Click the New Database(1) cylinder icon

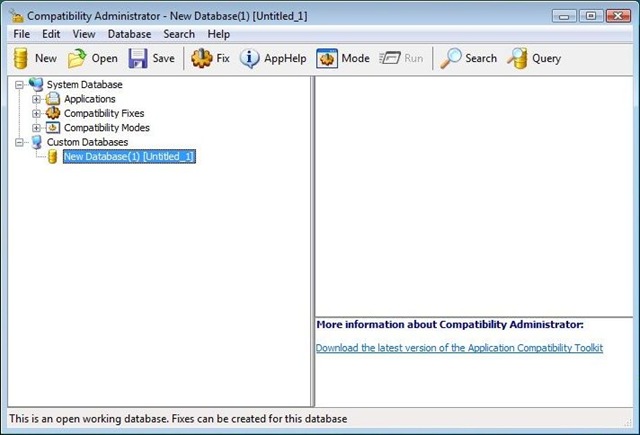point(52,156)
